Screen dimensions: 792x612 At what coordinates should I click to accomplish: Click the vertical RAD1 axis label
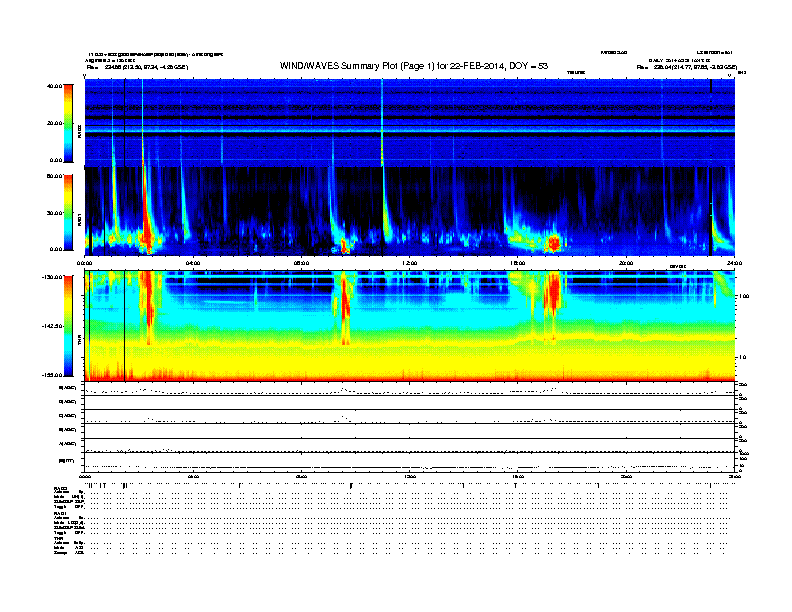79,219
